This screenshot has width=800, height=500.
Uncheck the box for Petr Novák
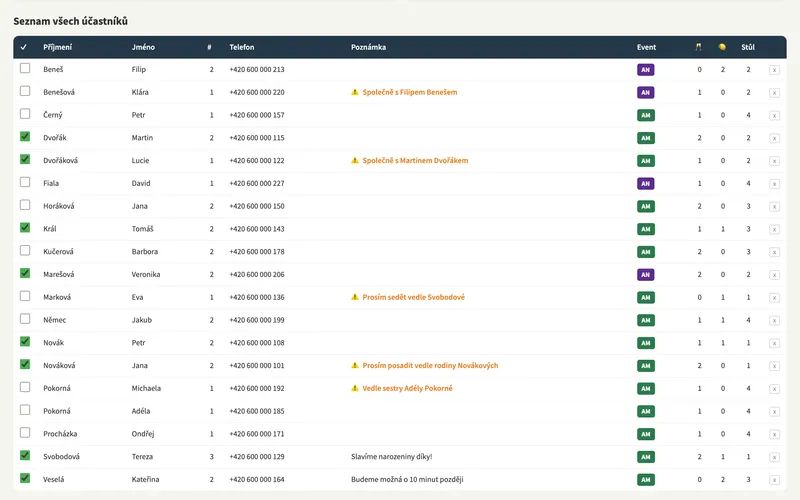point(24,341)
